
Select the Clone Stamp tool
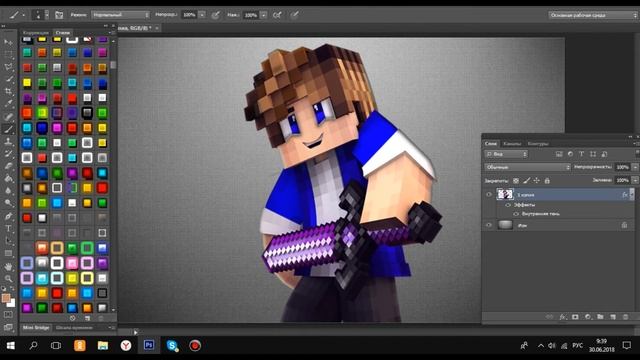(8, 142)
